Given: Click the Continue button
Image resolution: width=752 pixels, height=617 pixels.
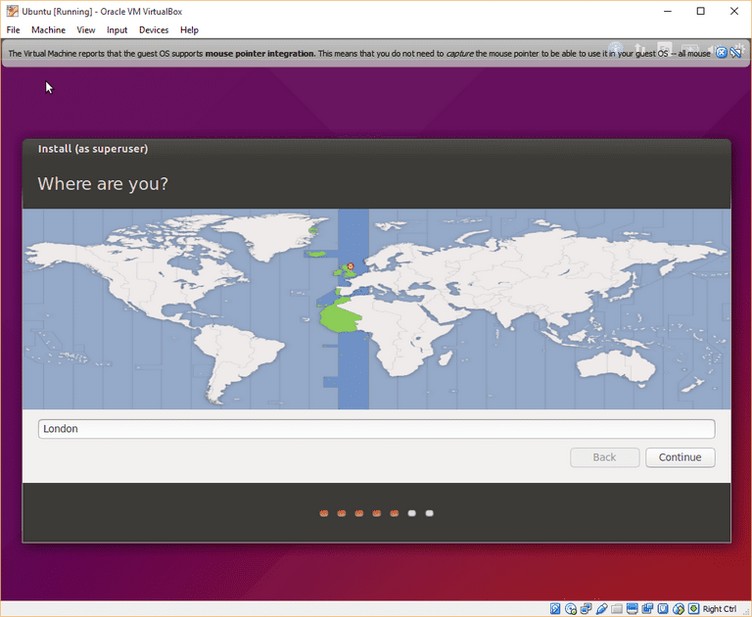Looking at the screenshot, I should [x=680, y=457].
